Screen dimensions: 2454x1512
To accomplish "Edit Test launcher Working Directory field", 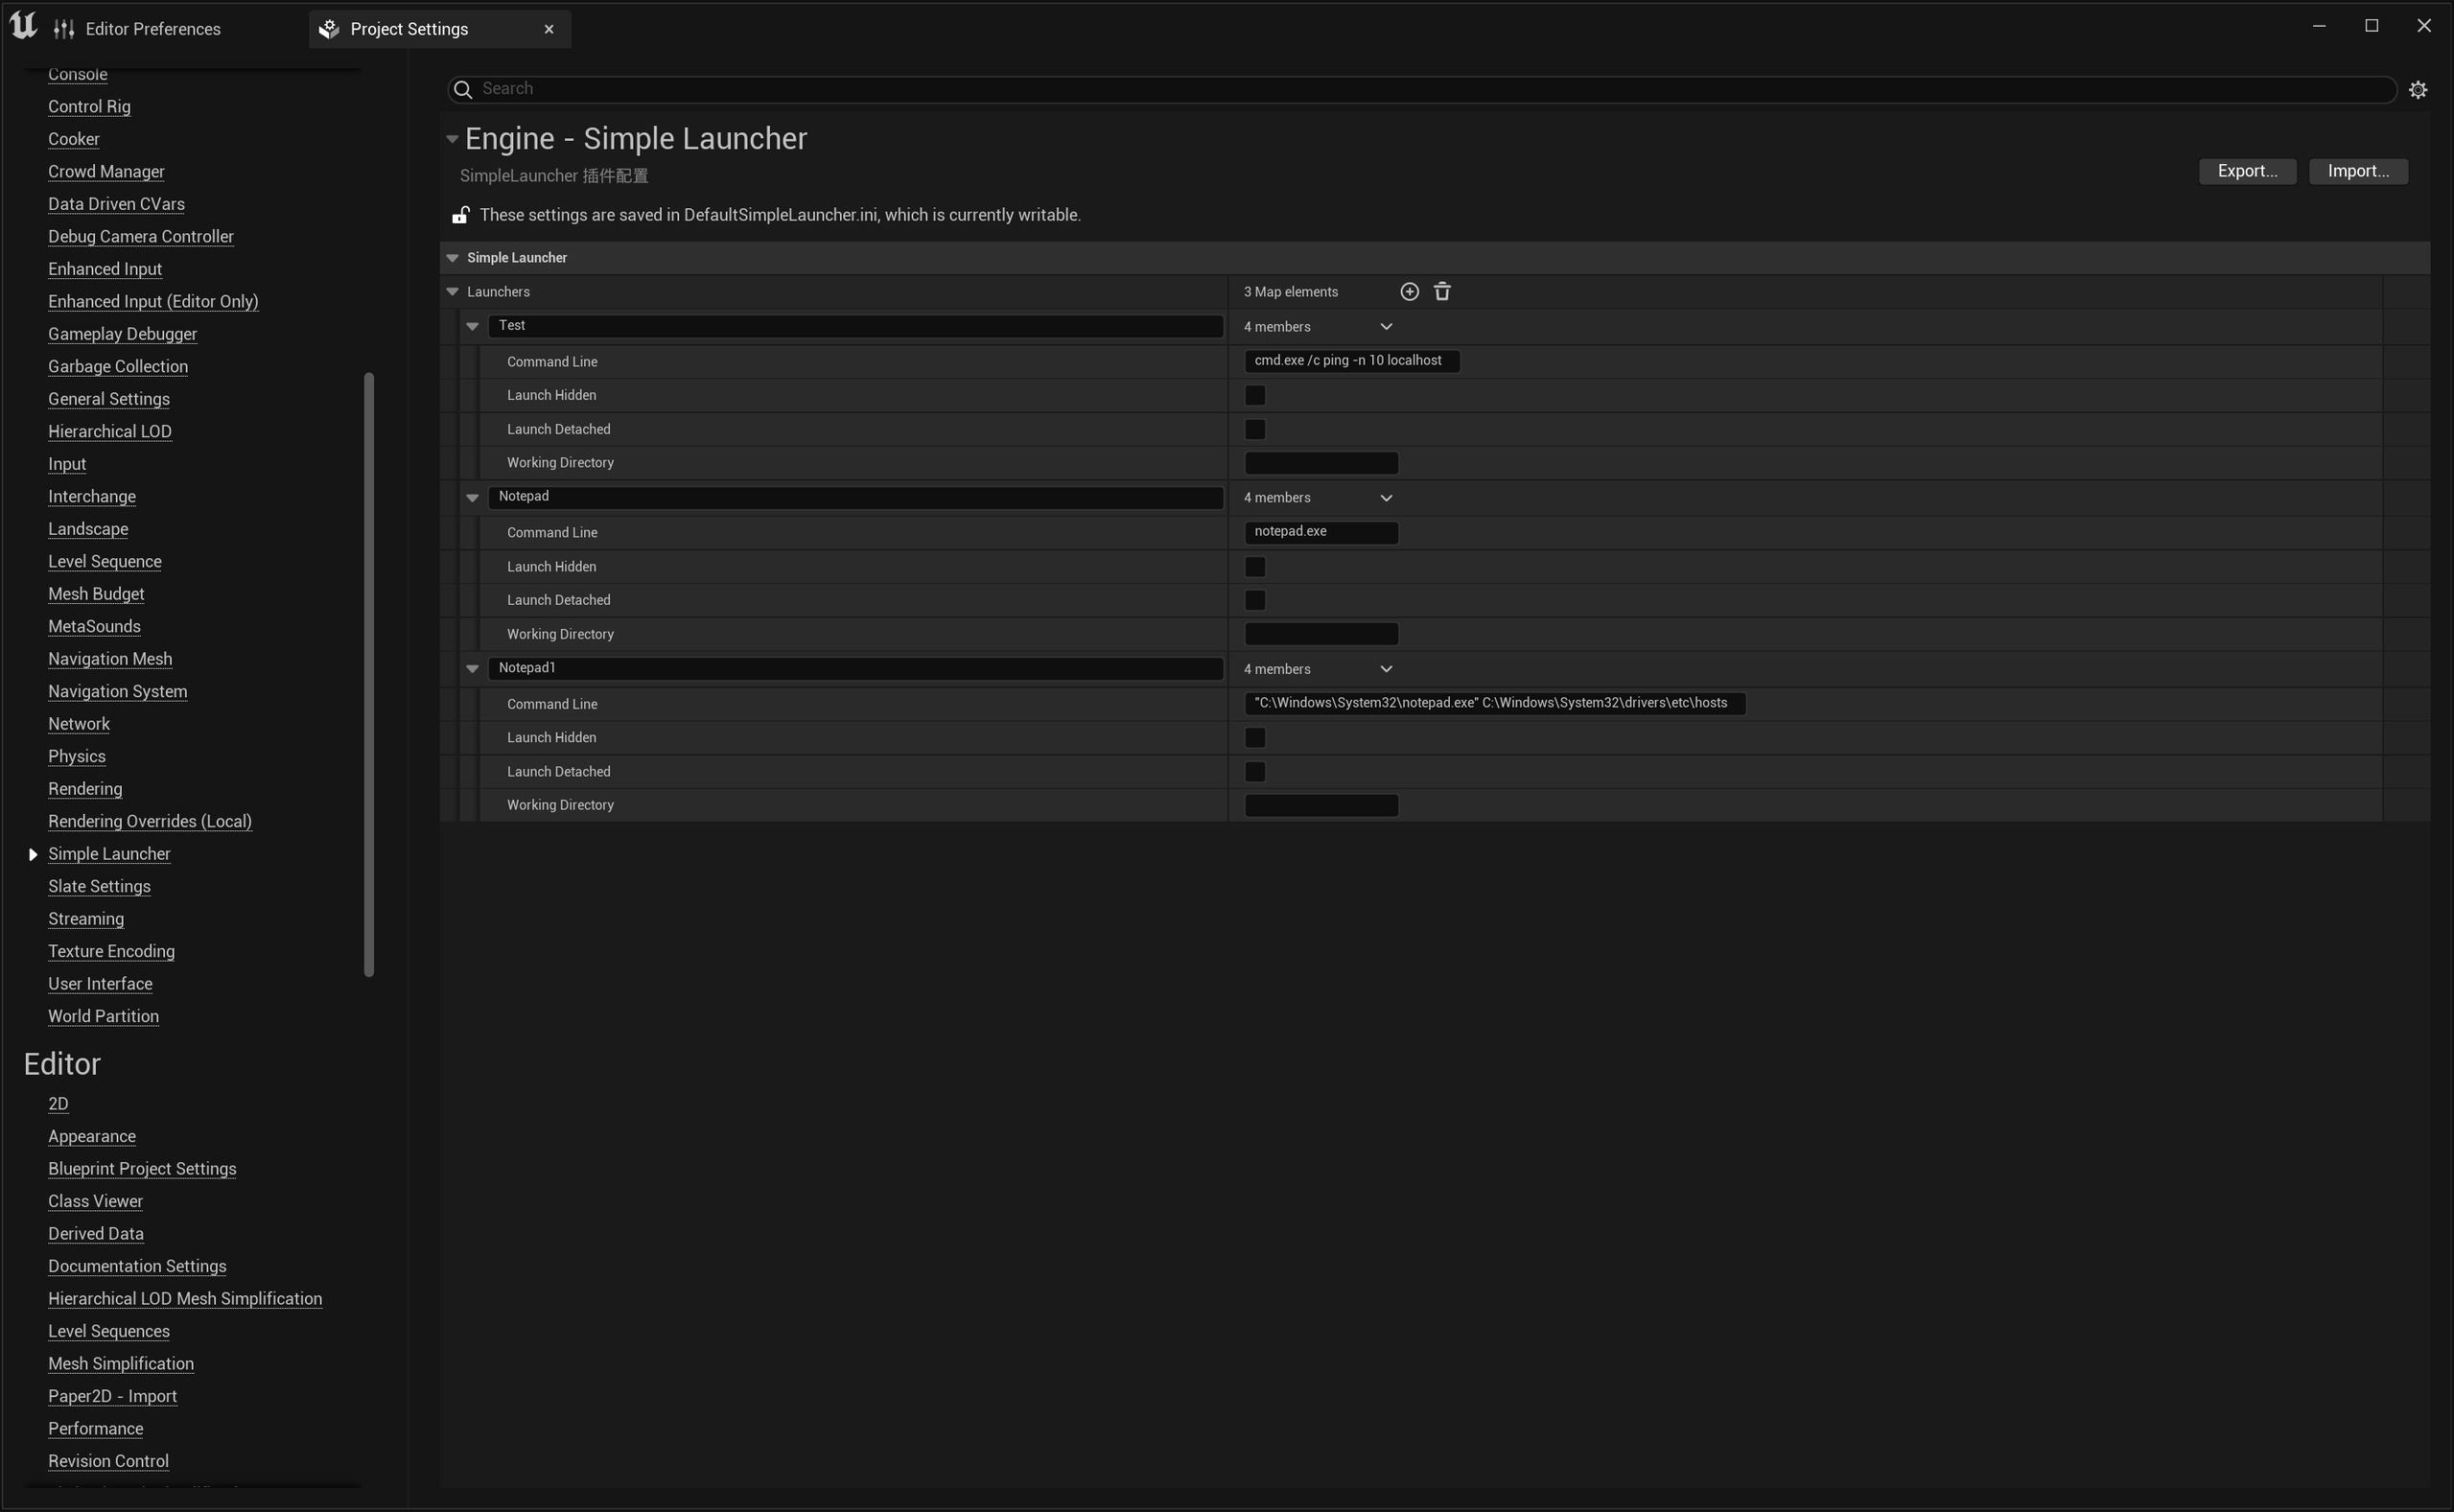I will pos(1321,463).
